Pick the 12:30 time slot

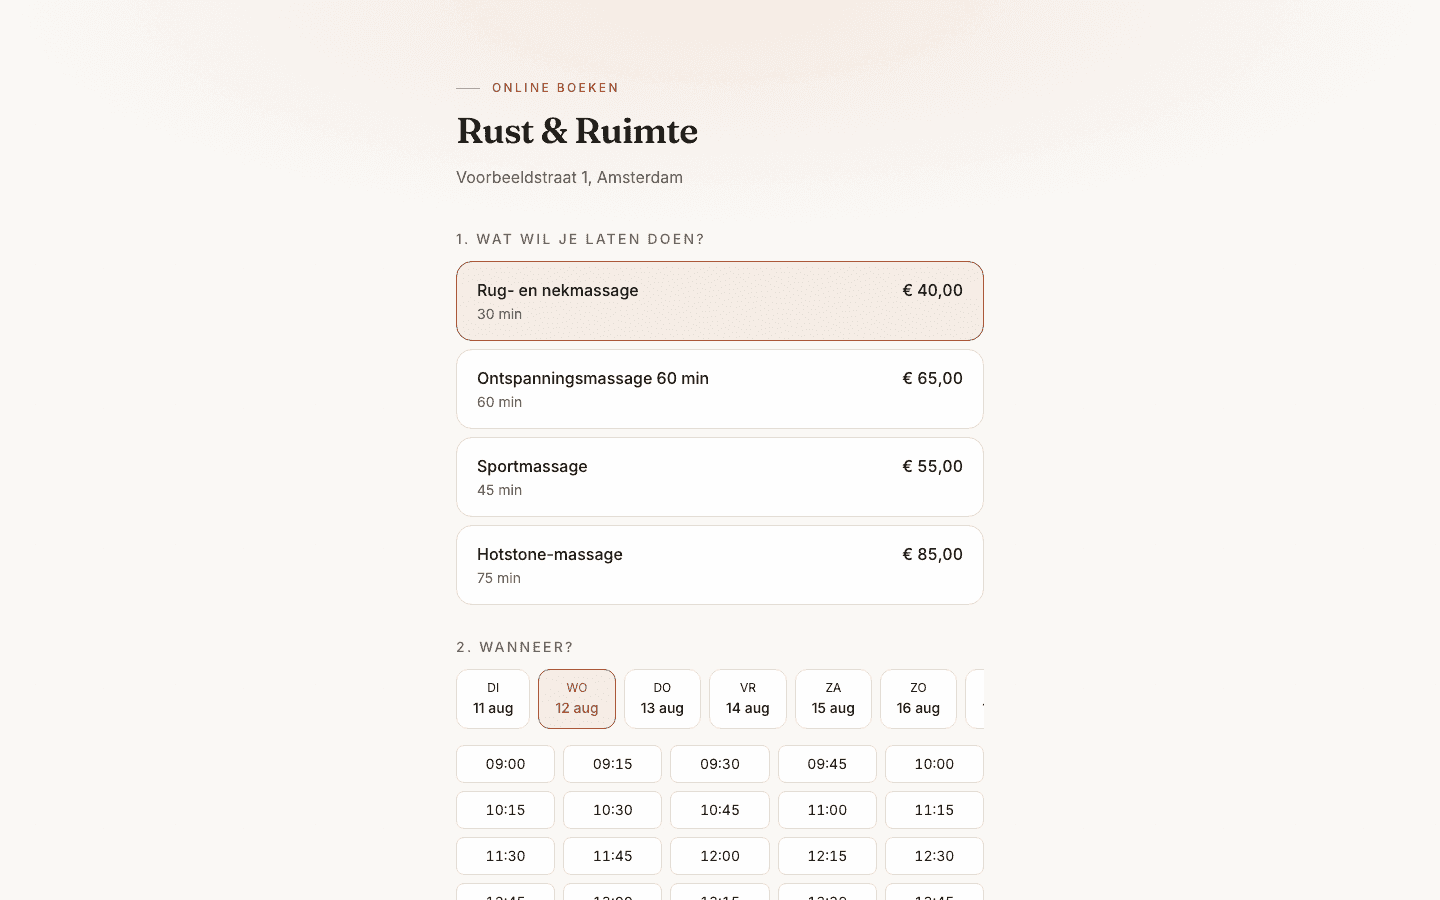point(934,856)
